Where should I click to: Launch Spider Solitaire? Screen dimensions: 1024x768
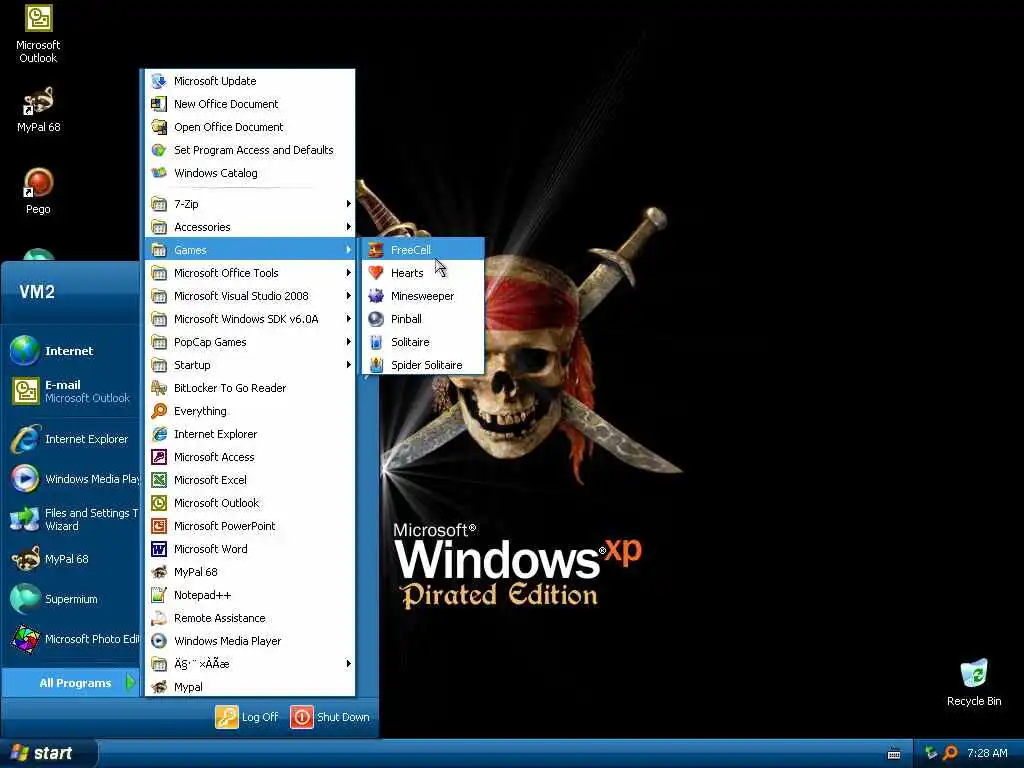tap(423, 364)
